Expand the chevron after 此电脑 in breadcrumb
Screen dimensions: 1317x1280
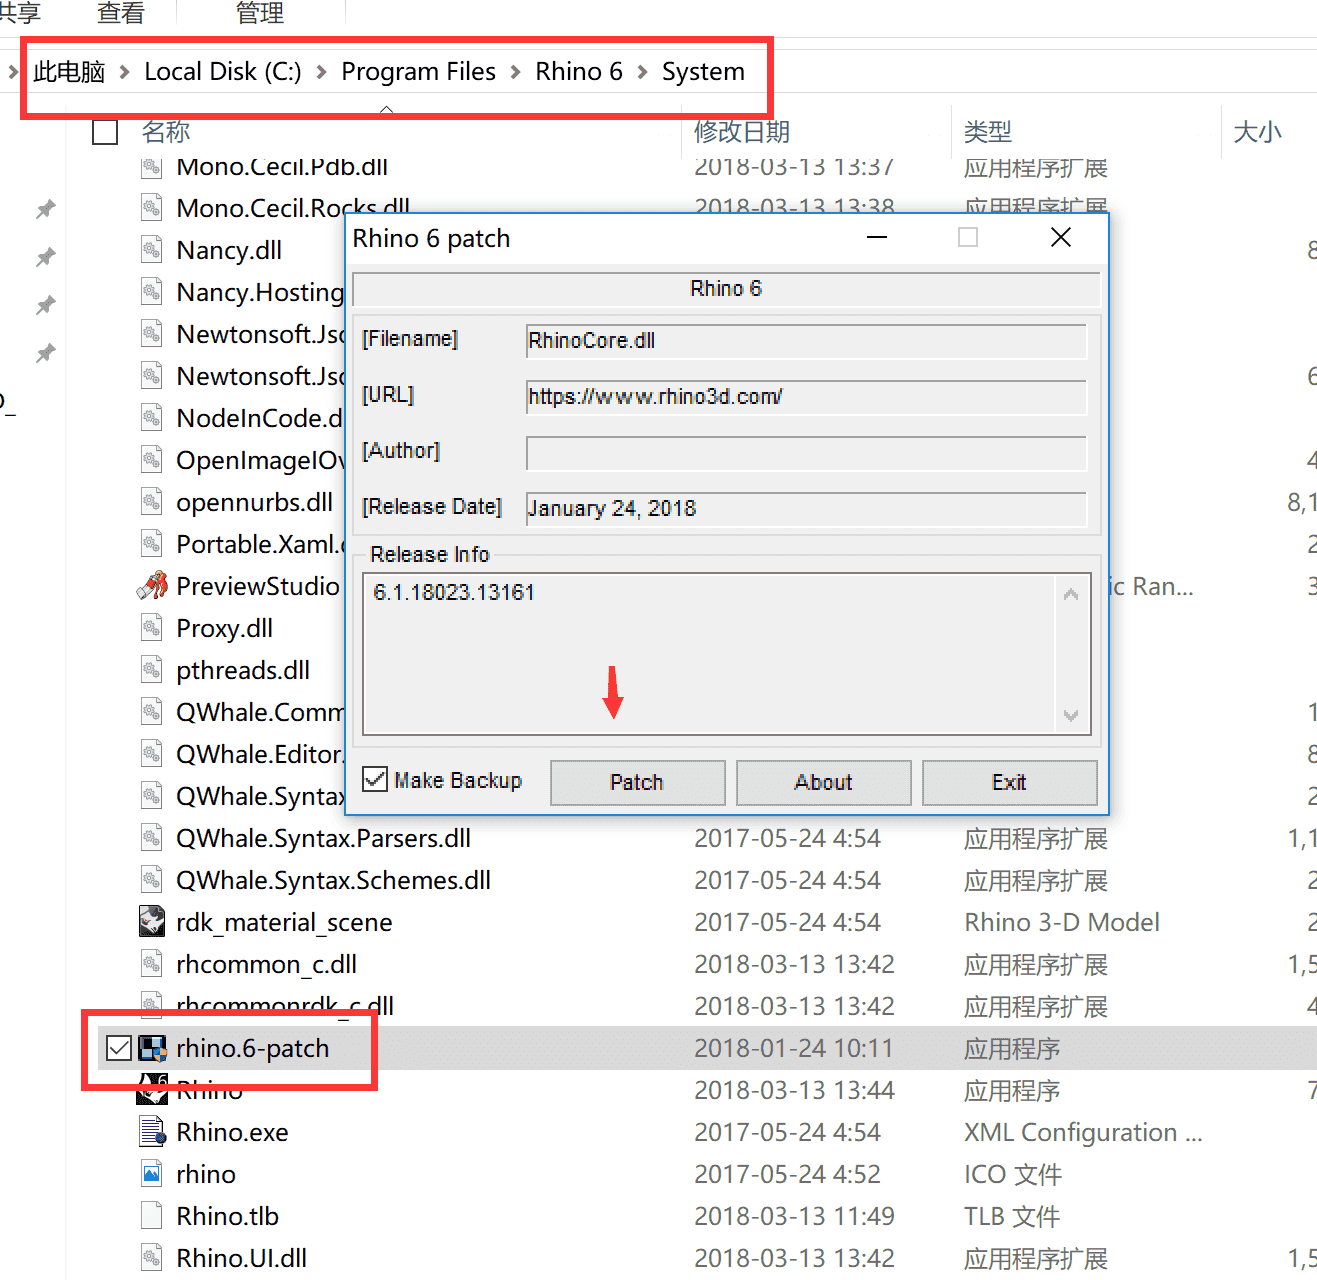point(125,72)
